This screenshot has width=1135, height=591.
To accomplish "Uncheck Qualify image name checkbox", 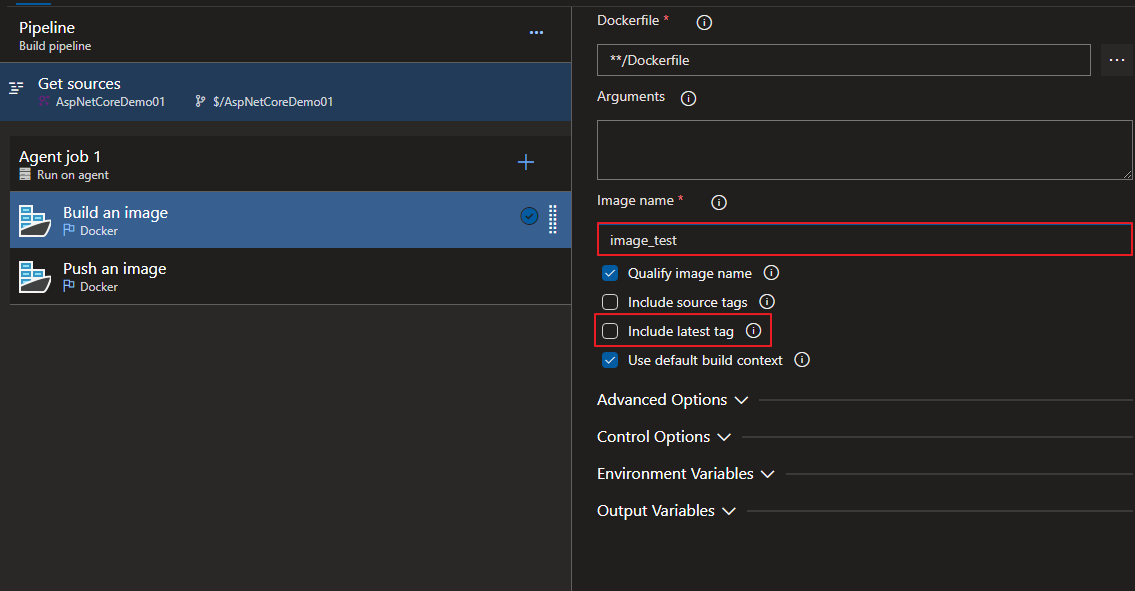I will click(x=610, y=273).
